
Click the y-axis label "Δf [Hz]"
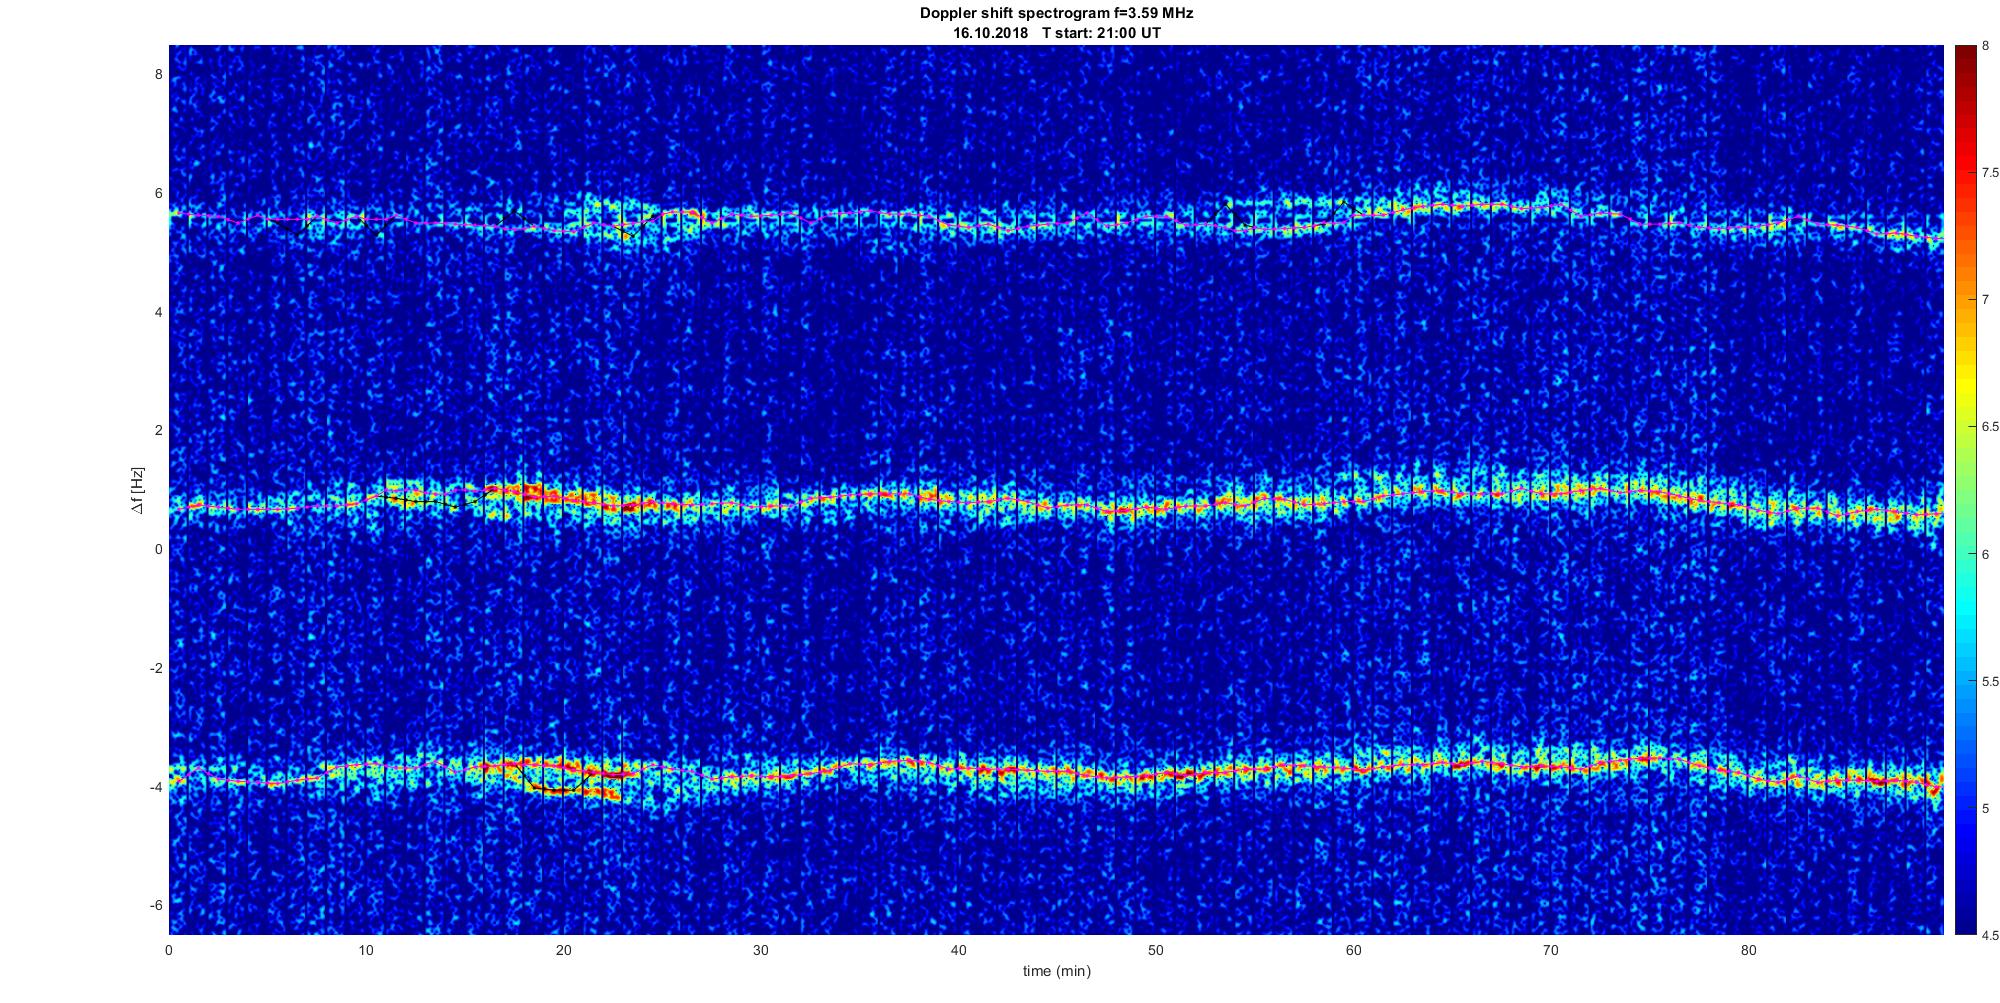pos(137,491)
